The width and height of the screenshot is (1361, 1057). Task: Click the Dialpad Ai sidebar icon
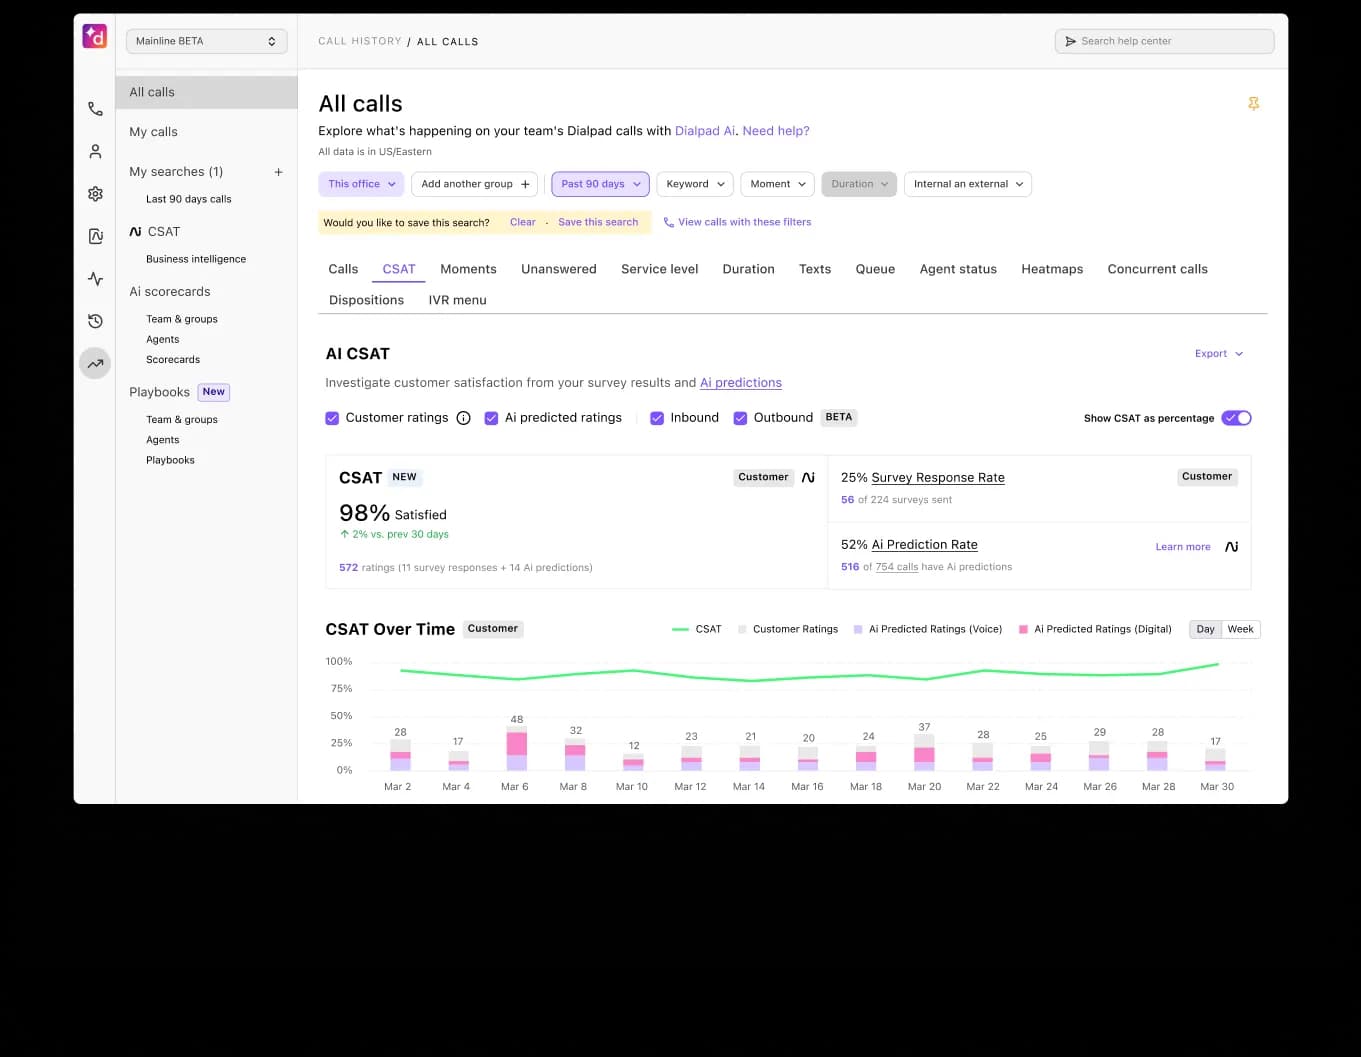click(x=95, y=236)
